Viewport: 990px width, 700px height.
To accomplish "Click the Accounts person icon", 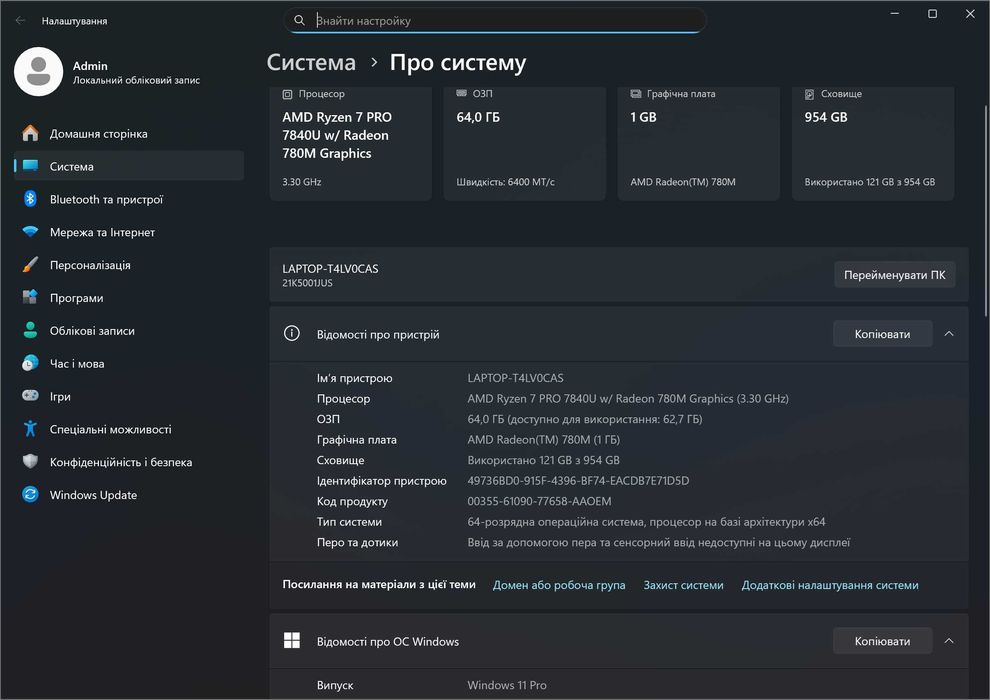I will point(30,330).
